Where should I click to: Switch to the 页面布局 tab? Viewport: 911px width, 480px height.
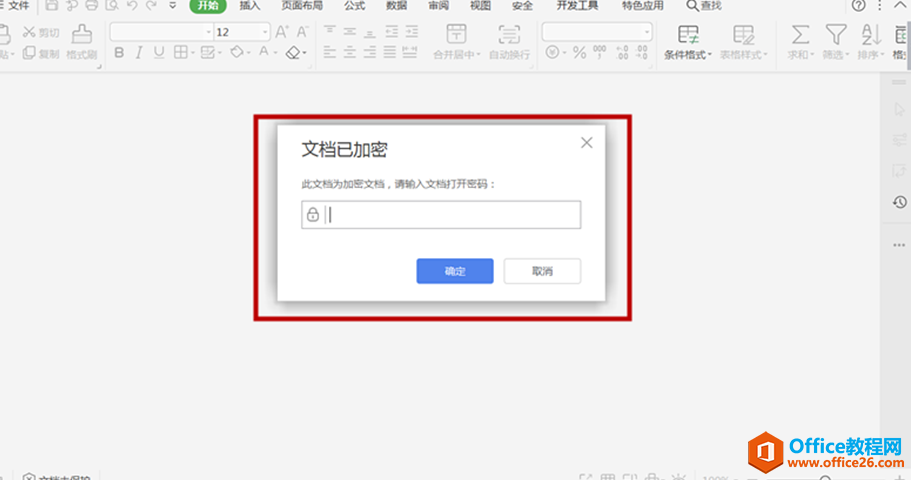(302, 6)
